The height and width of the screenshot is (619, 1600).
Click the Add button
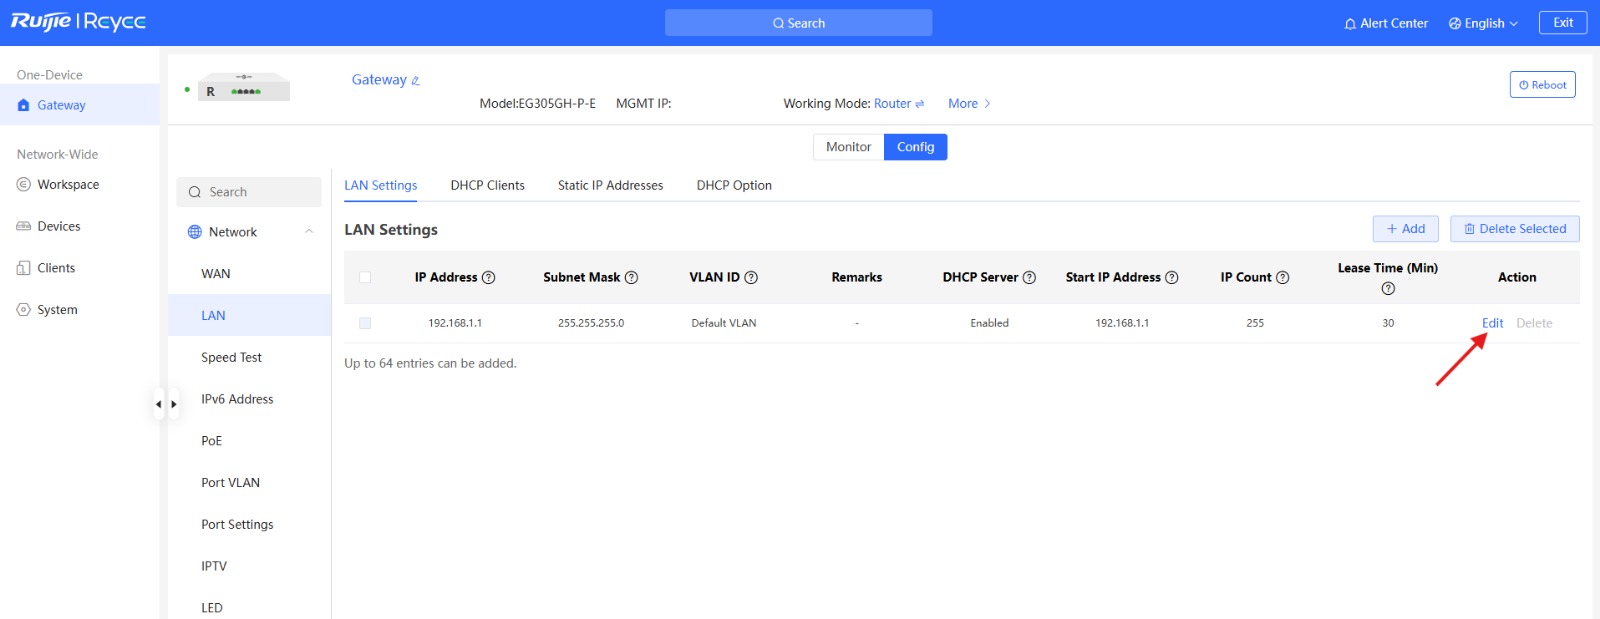coord(1405,229)
